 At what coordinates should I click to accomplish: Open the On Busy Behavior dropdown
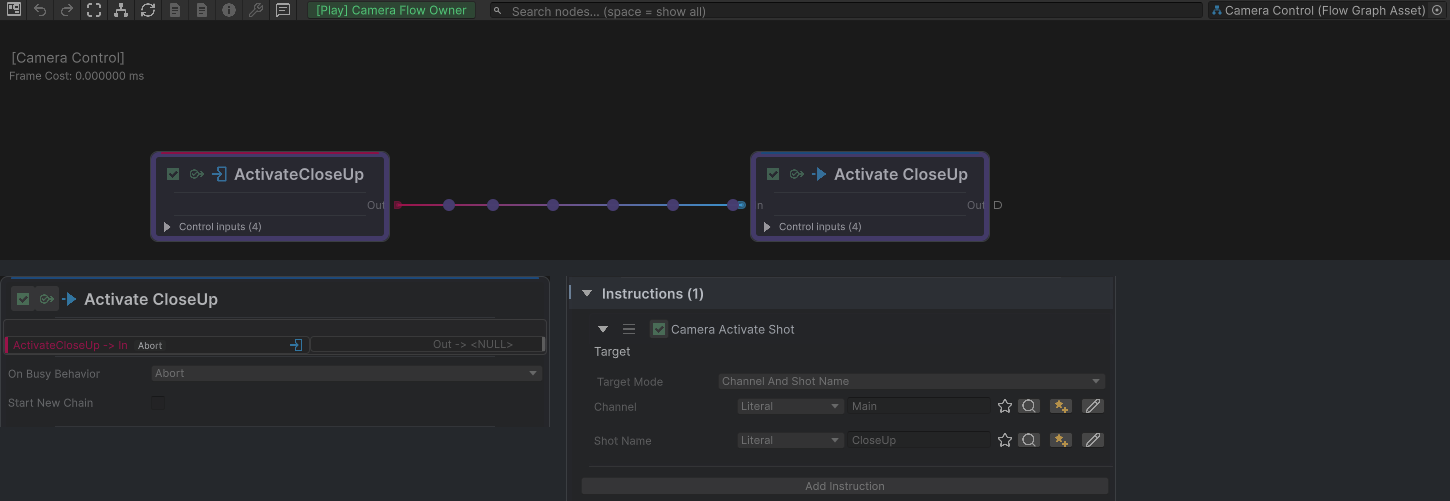pos(347,373)
